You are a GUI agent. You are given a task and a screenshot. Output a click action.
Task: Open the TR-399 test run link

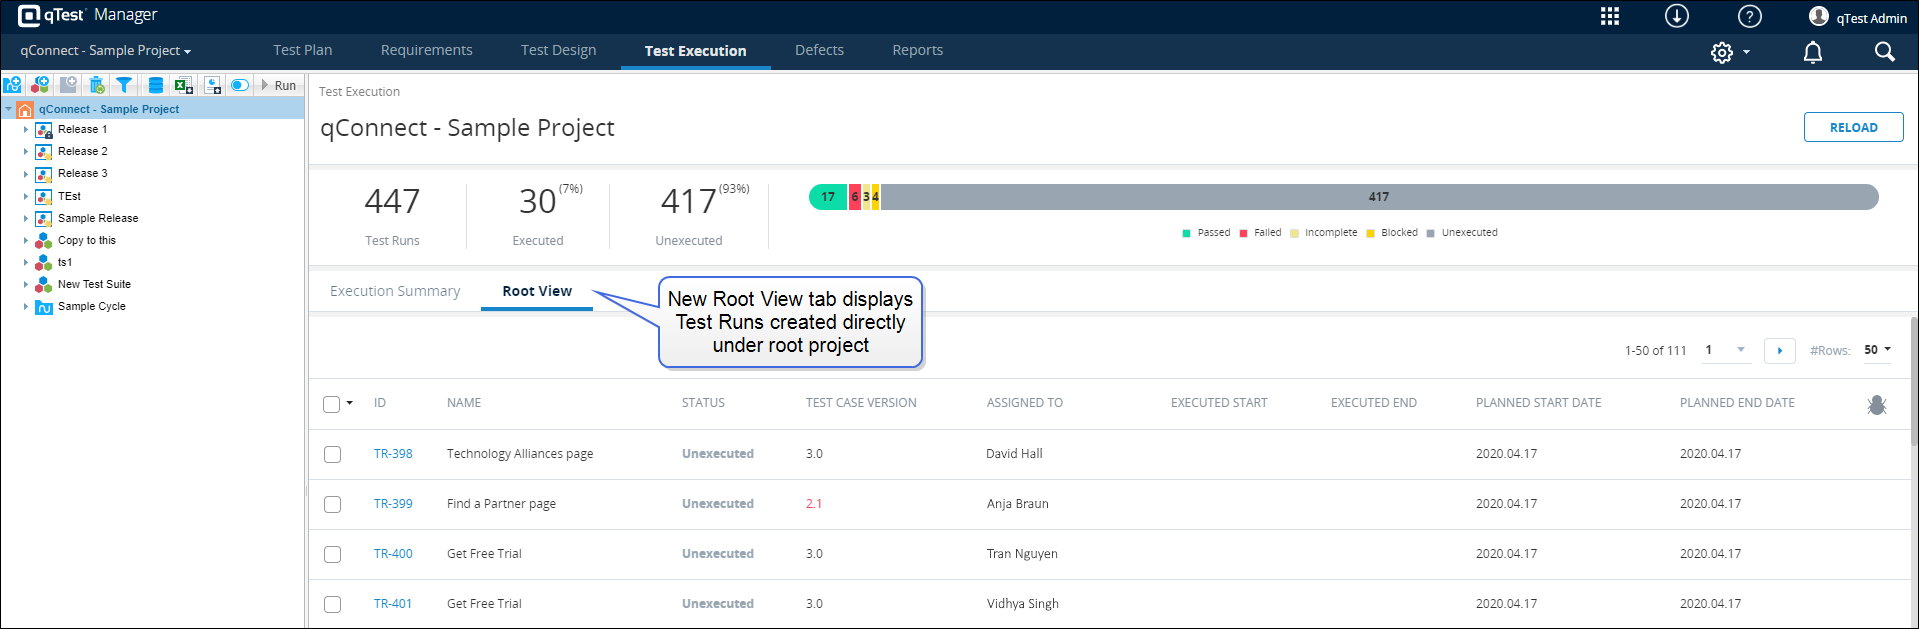click(393, 504)
